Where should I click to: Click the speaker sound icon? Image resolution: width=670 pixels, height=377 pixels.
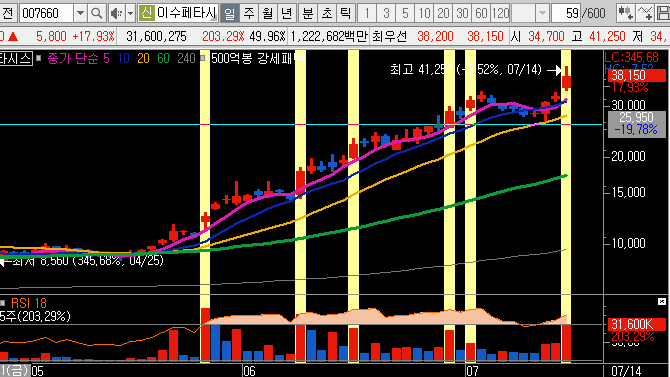(116, 13)
